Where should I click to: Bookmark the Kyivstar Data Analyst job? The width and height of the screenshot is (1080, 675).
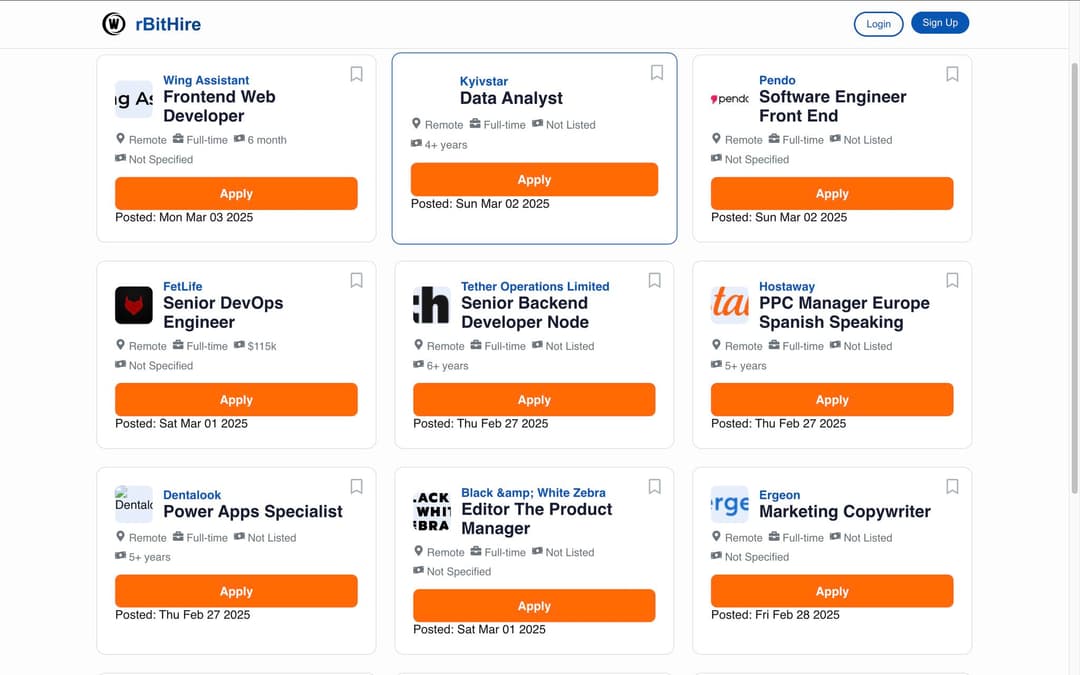click(x=657, y=72)
